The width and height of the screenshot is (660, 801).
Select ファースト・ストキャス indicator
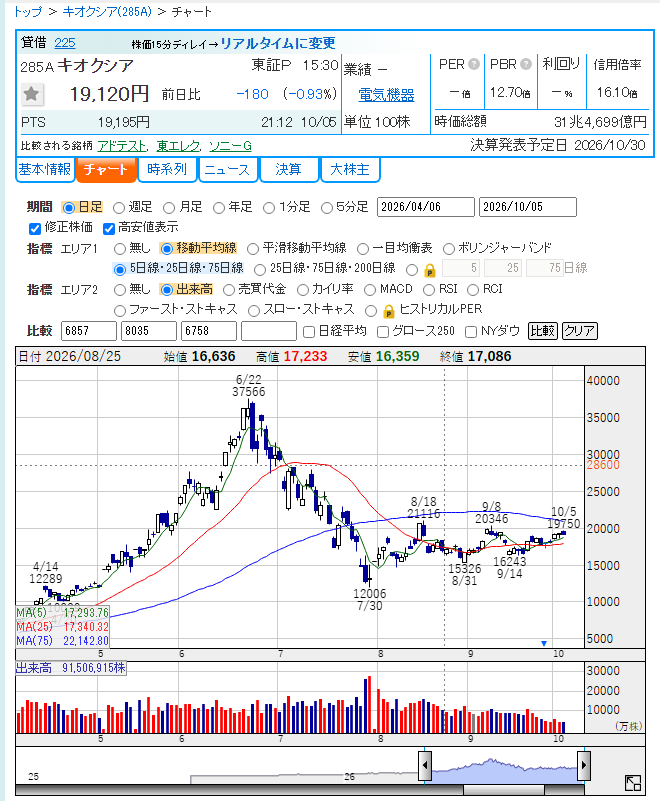[x=120, y=311]
